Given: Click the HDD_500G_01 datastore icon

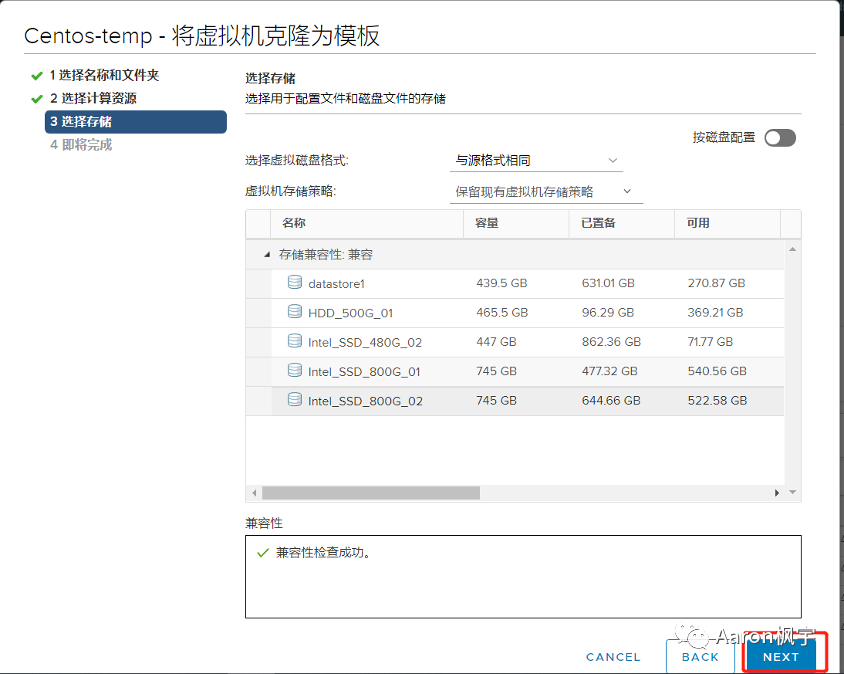Looking at the screenshot, I should tap(294, 311).
